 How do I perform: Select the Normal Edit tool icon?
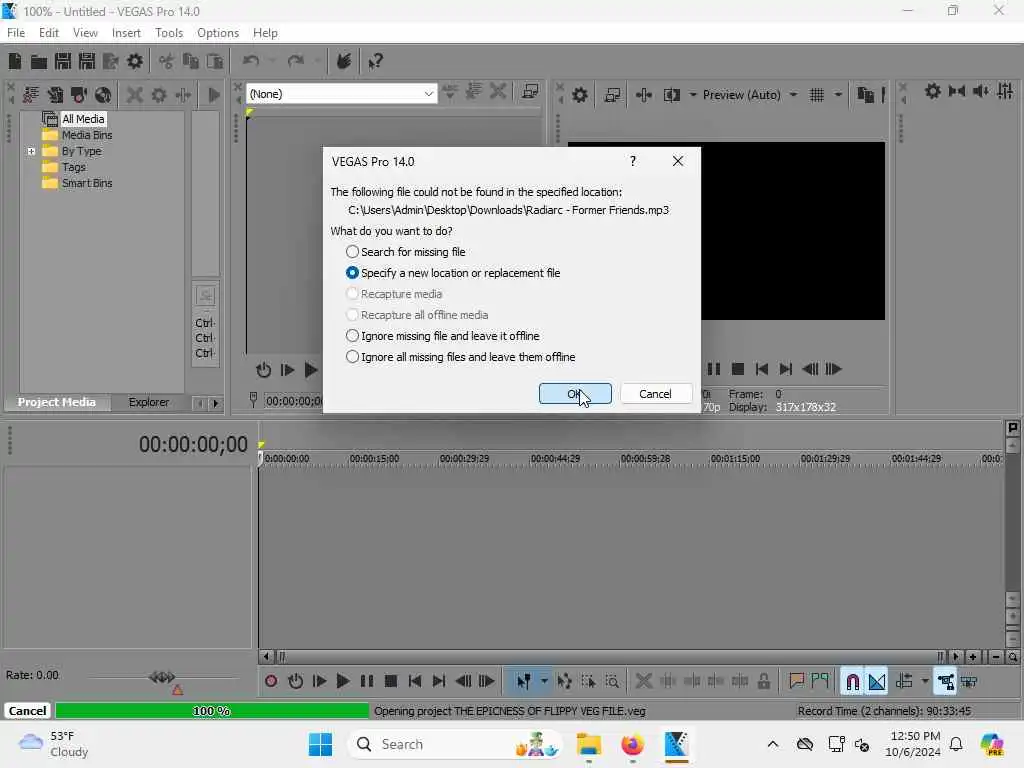(x=523, y=681)
